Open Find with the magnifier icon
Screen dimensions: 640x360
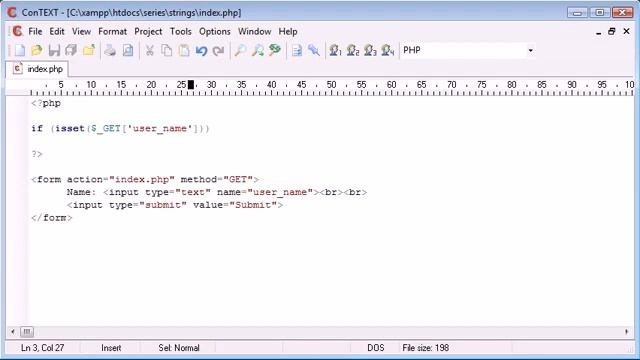click(x=240, y=51)
